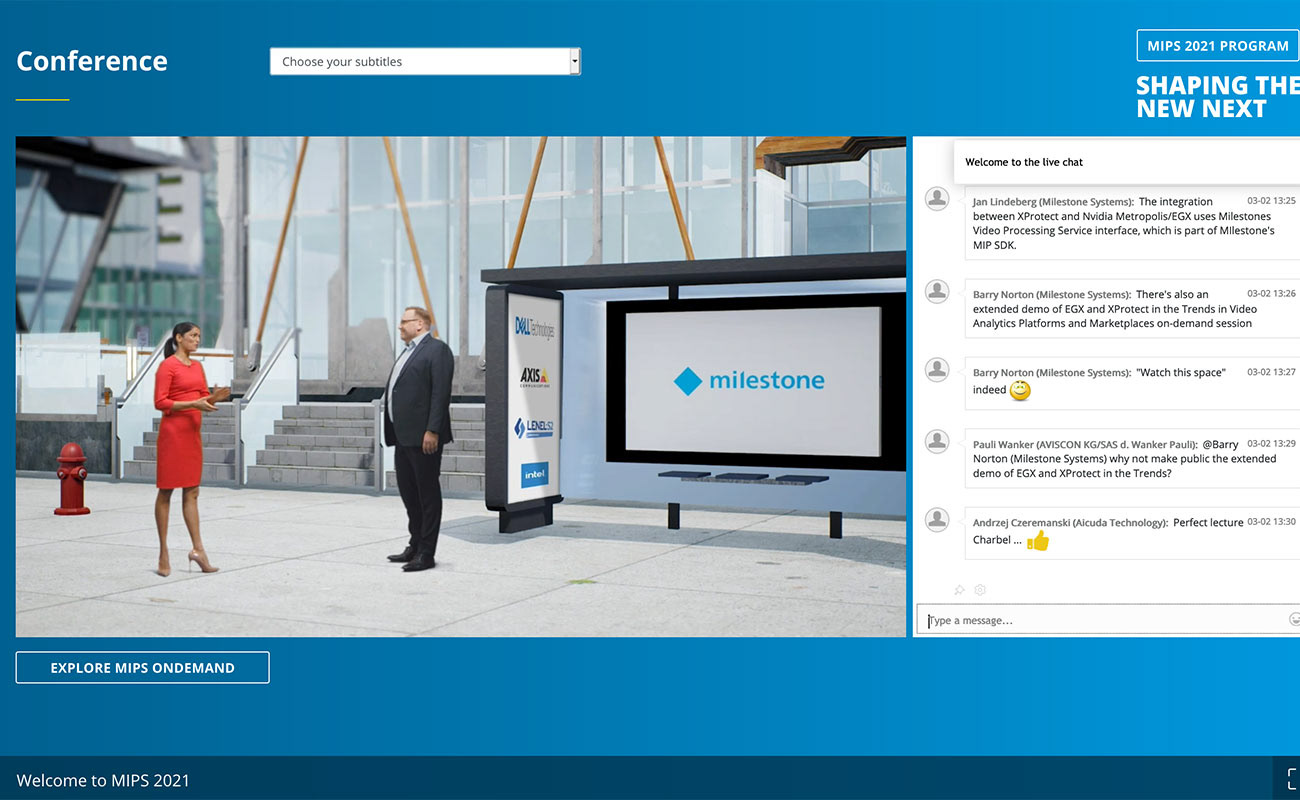Click Pauli Wanker (AVISCON KG/SAS) name
Screen dimensions: 1300x800
(x=1085, y=444)
